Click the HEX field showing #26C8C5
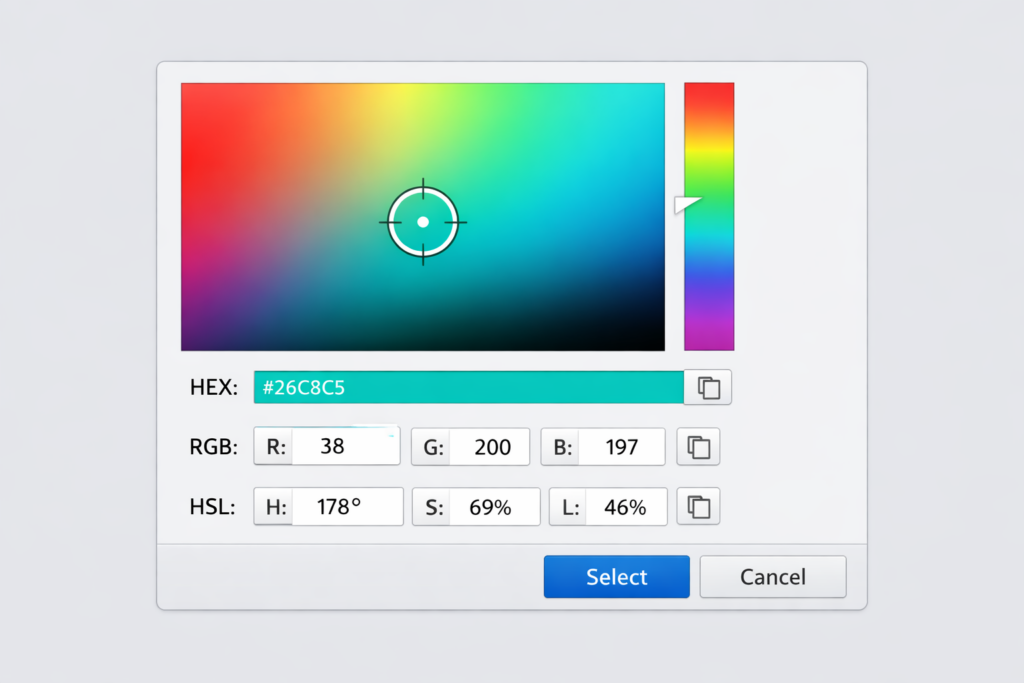This screenshot has width=1024, height=683. 468,388
